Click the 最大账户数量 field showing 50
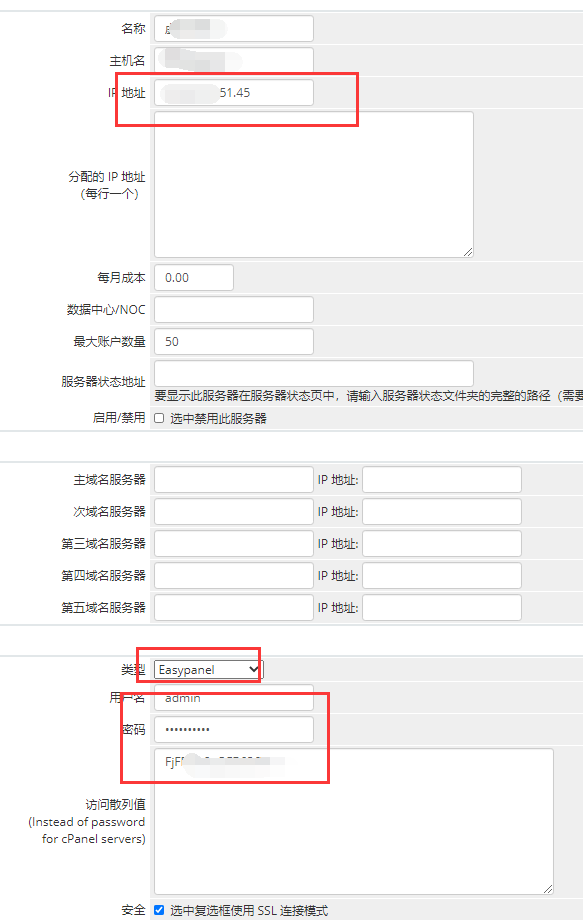Viewport: 583px width, 920px height. coord(233,341)
